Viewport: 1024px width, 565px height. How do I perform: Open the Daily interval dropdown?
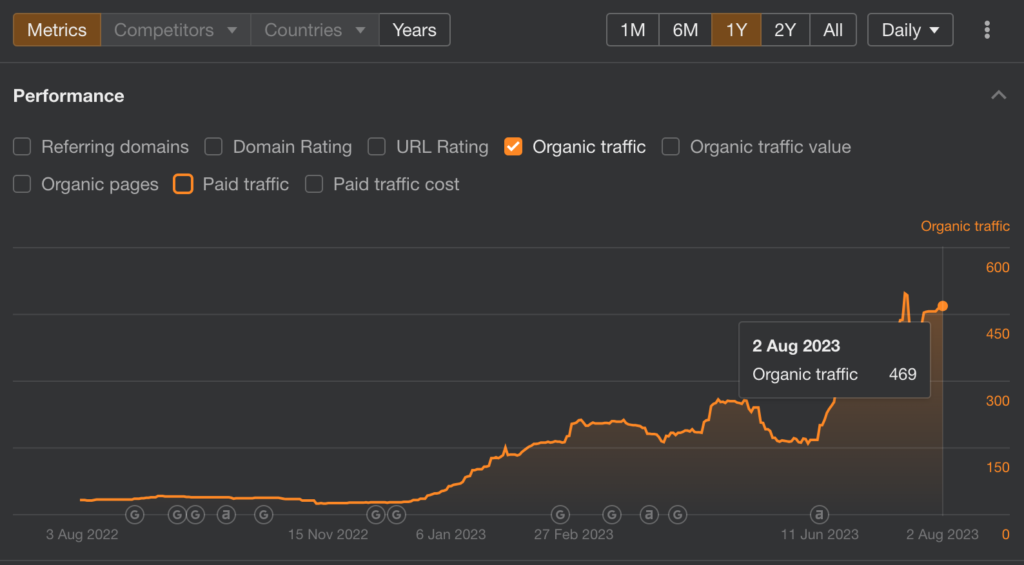click(x=910, y=30)
